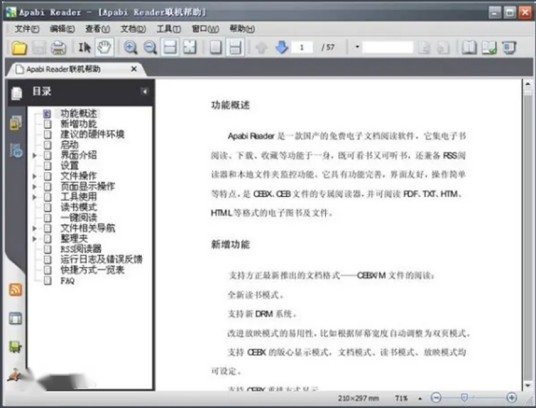Open the orange RSS reader sidebar icon
The height and width of the screenshot is (408, 536).
pos(15,290)
